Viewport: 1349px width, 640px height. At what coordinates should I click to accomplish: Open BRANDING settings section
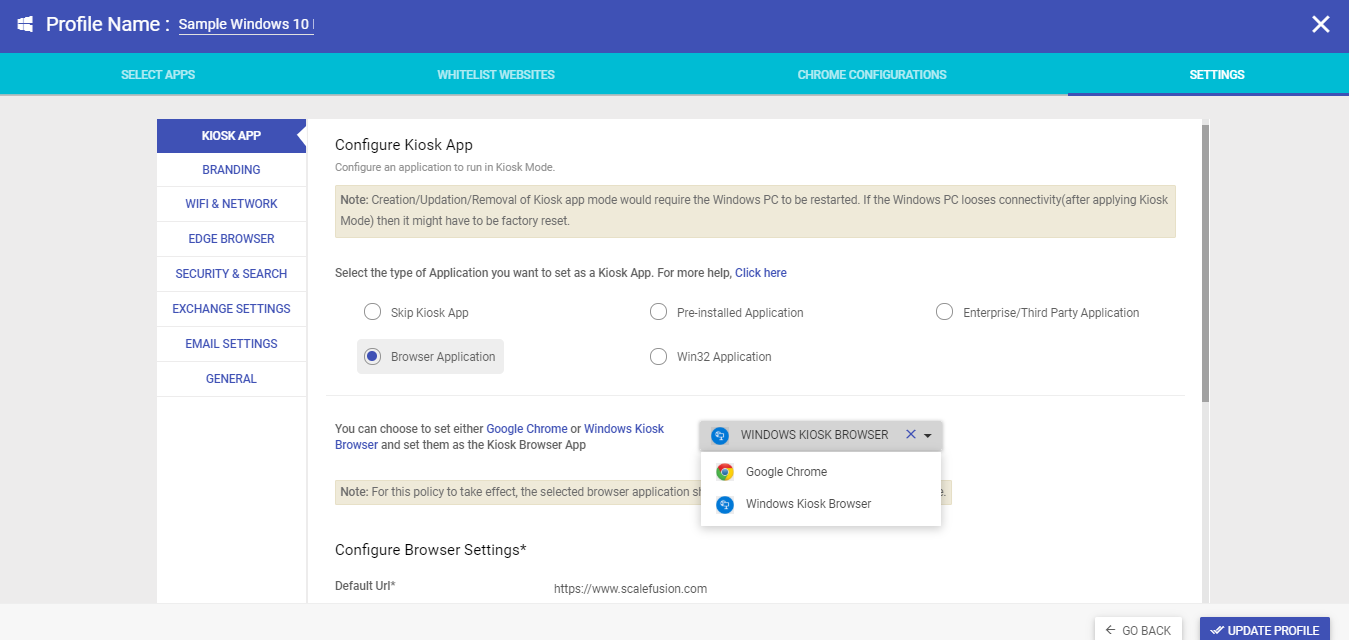(231, 170)
